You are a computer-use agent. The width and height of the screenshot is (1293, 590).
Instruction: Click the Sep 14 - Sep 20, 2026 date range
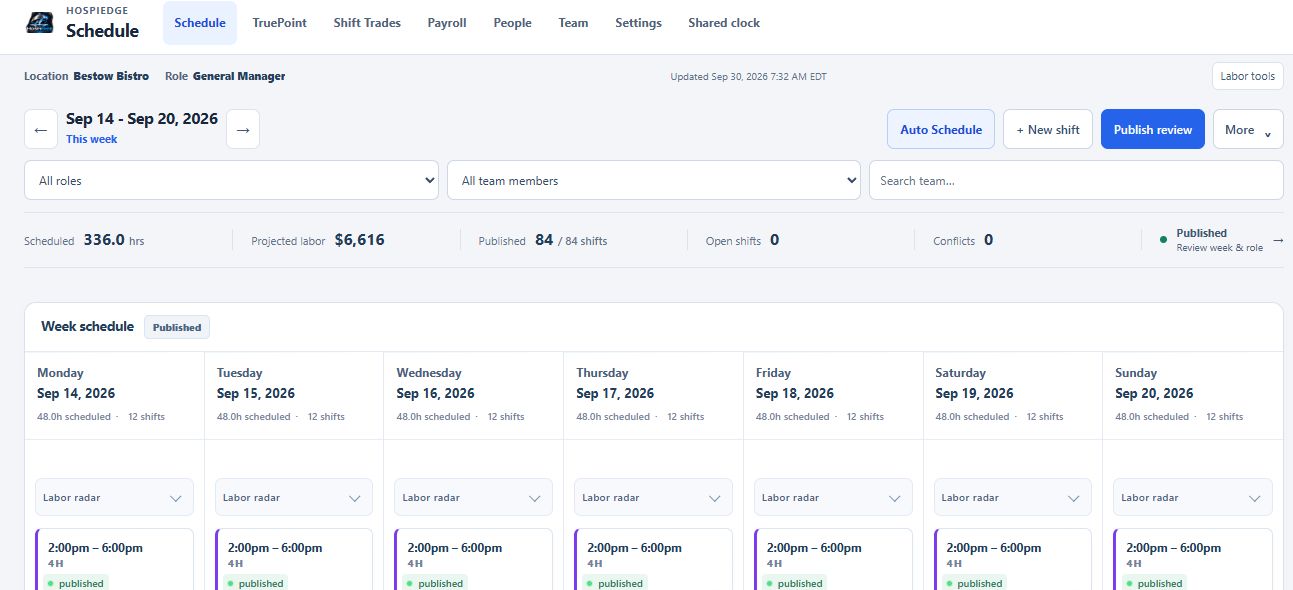tap(142, 119)
